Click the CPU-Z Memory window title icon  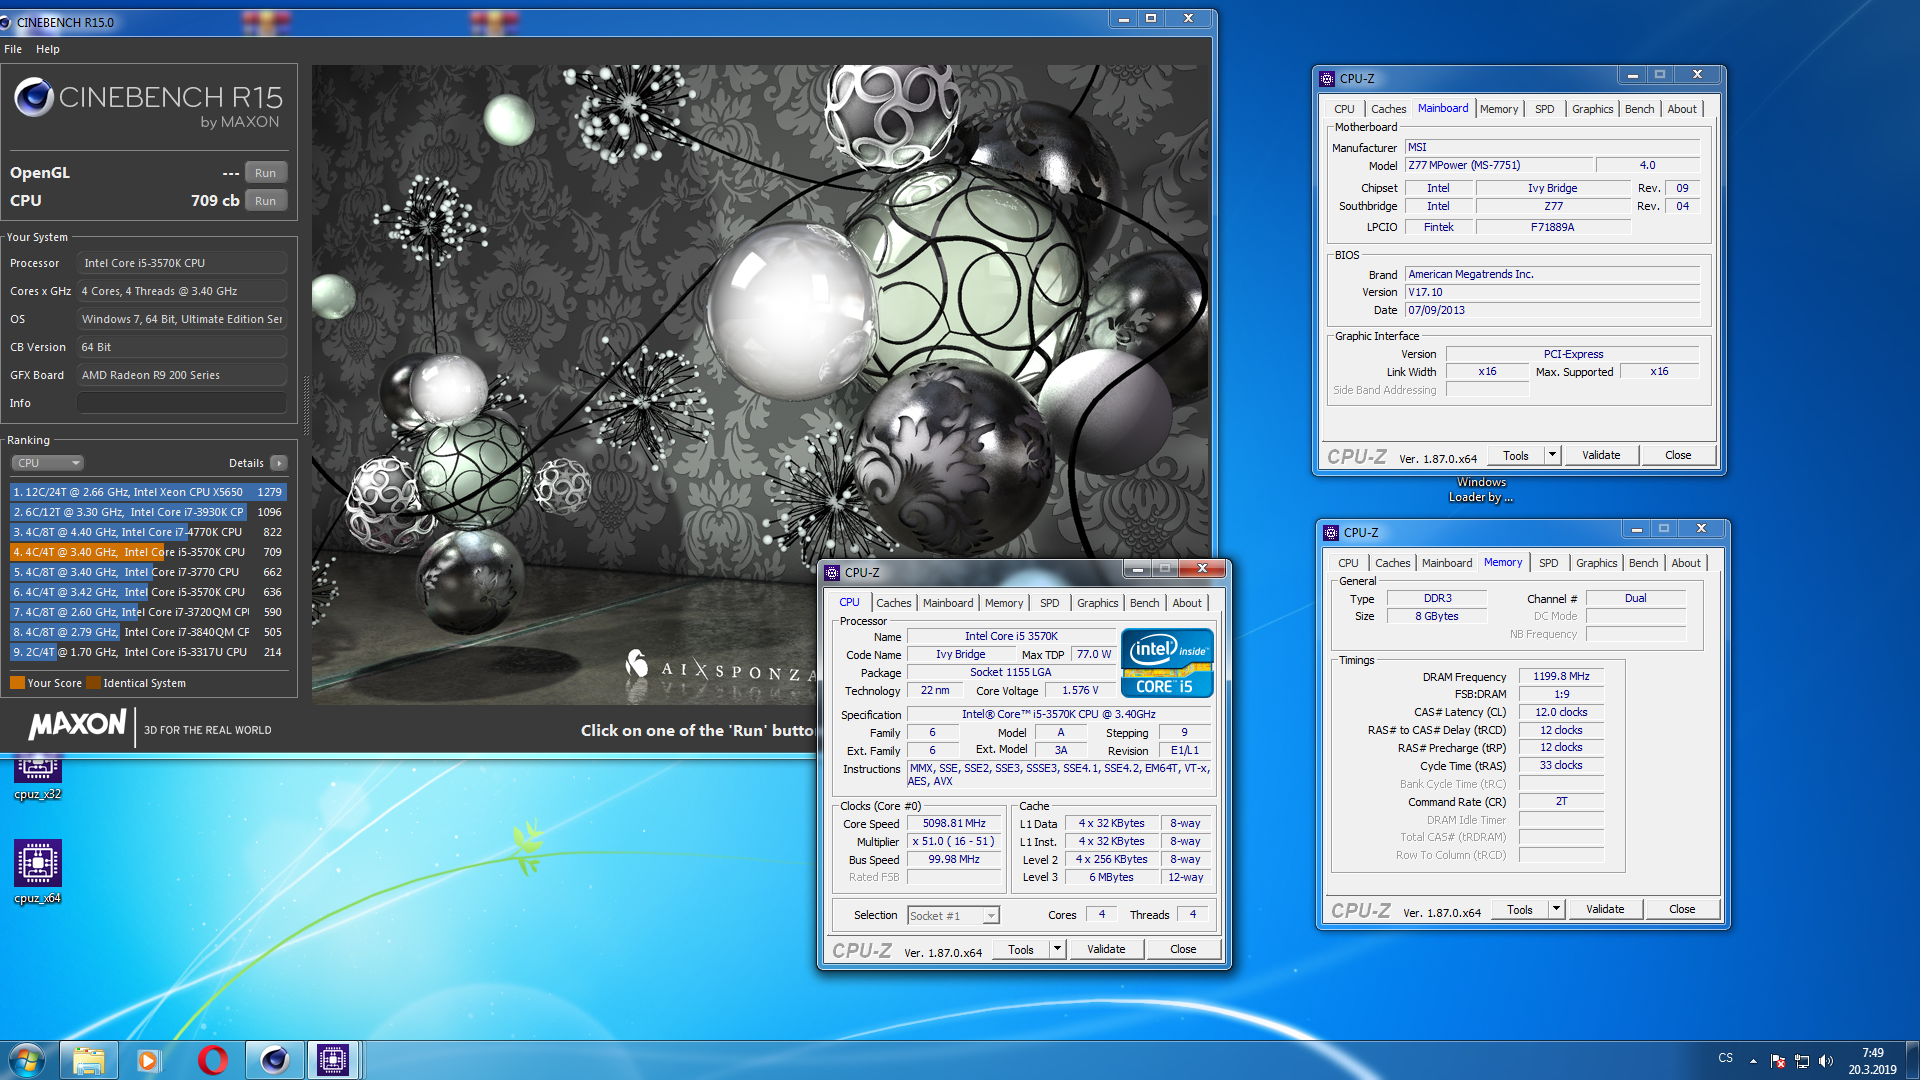(1331, 533)
